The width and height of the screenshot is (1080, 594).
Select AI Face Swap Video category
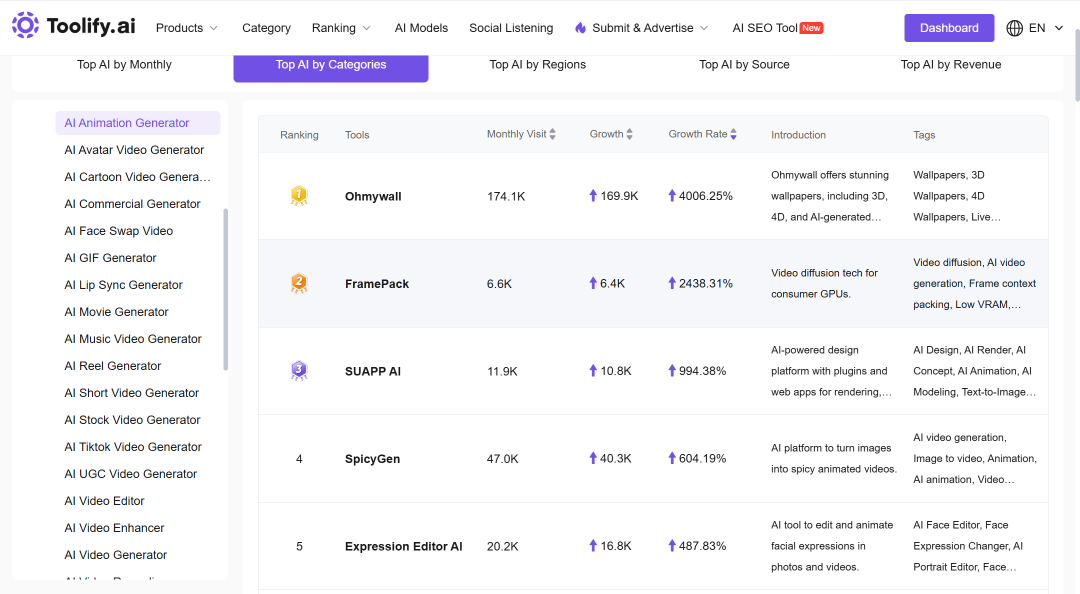click(x=118, y=231)
